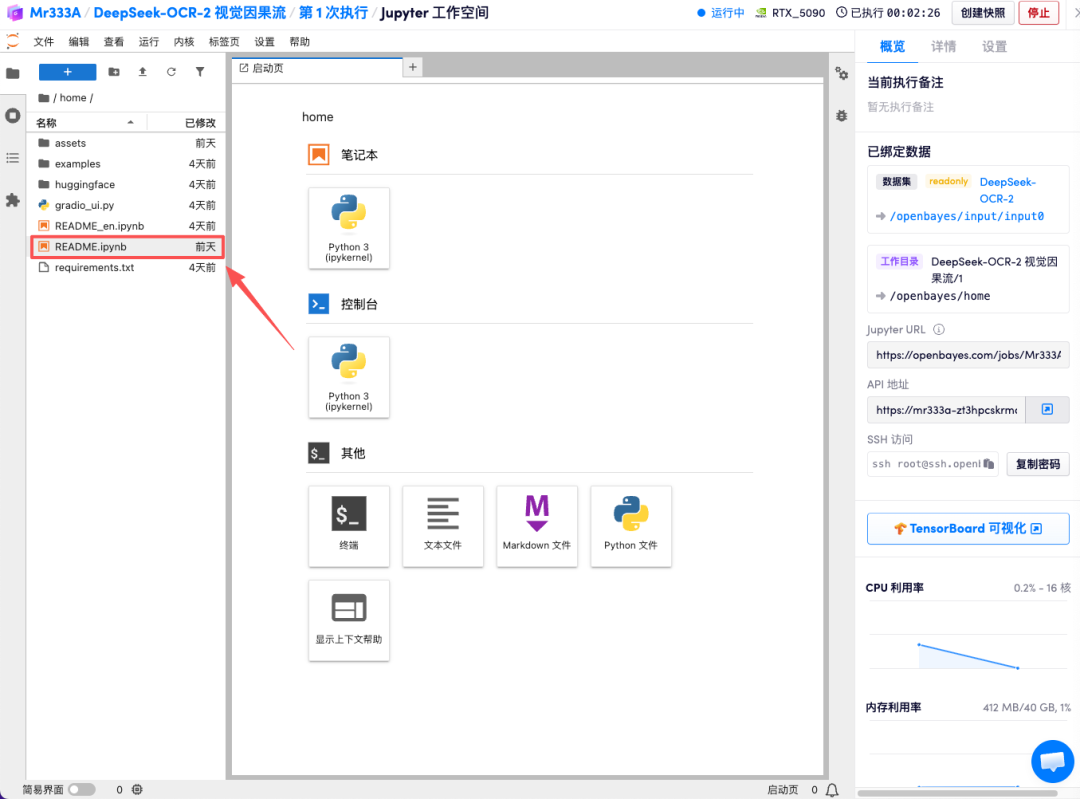Image resolution: width=1080 pixels, height=799 pixels.
Task: Launch Python 3 console under 控制台
Action: click(349, 377)
